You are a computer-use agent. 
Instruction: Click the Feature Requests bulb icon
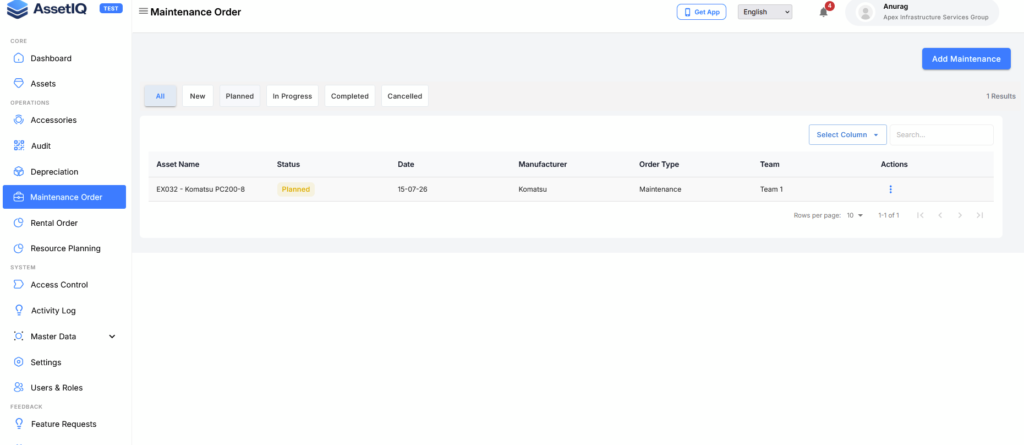coord(19,424)
